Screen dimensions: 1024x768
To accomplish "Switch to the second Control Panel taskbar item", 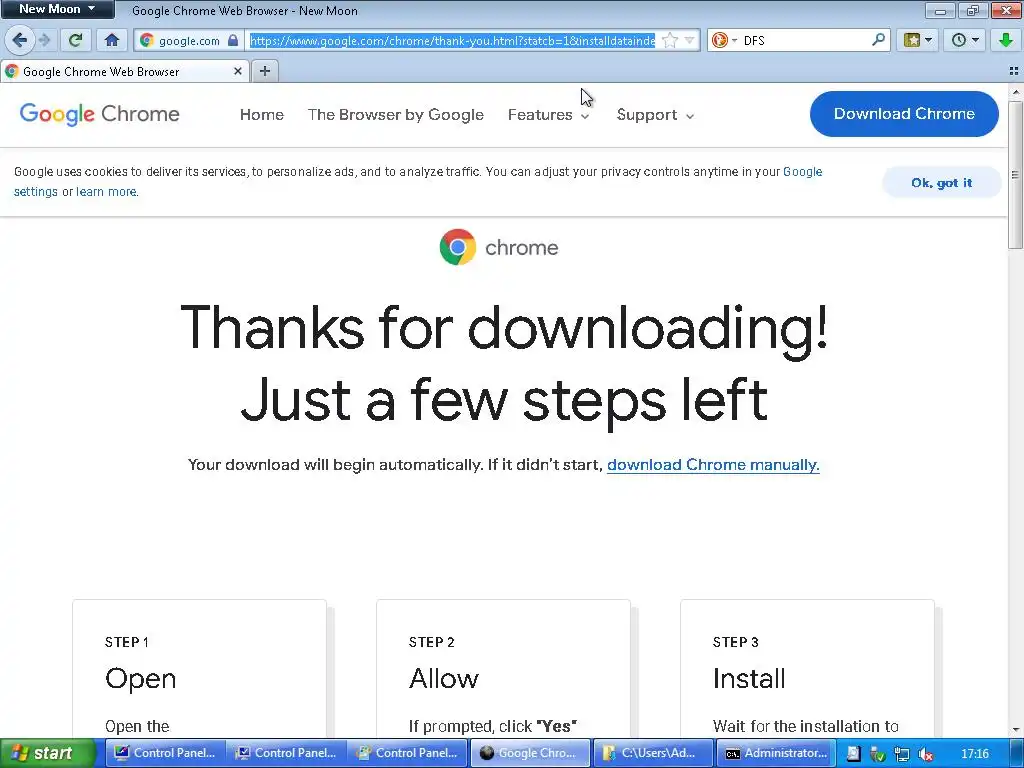I will [x=286, y=753].
